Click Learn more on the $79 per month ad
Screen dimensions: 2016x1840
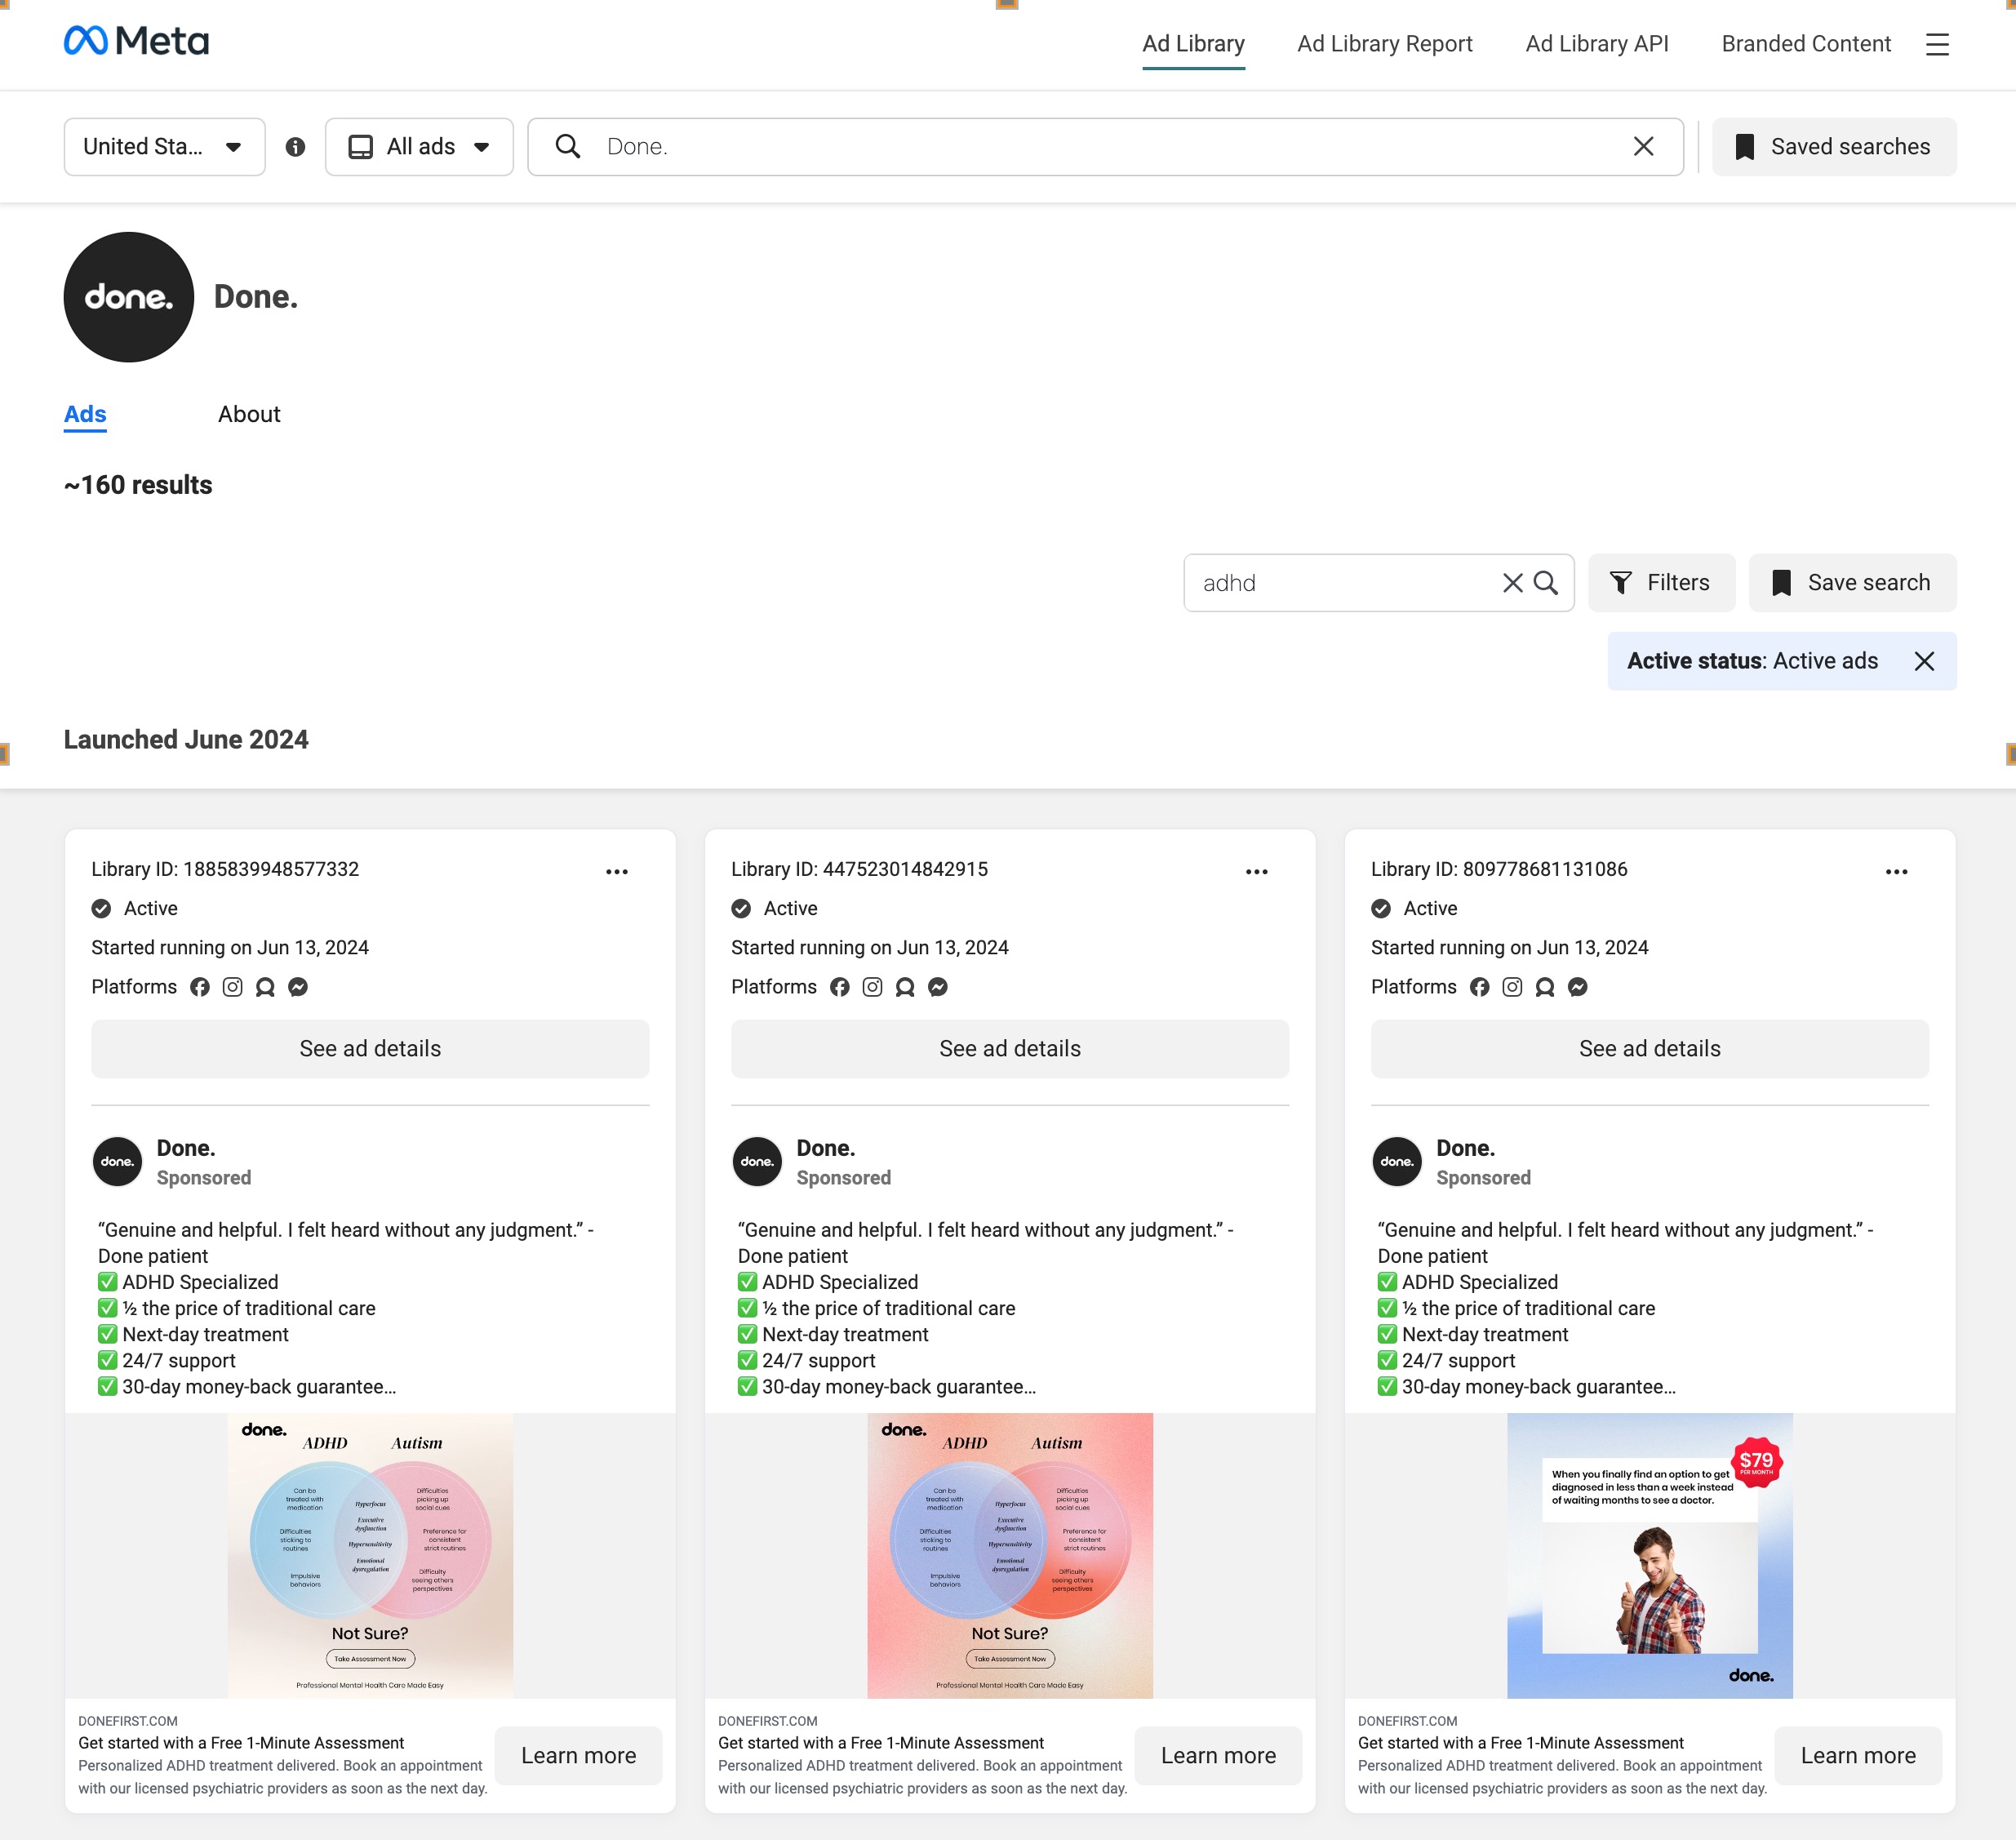coord(1857,1756)
